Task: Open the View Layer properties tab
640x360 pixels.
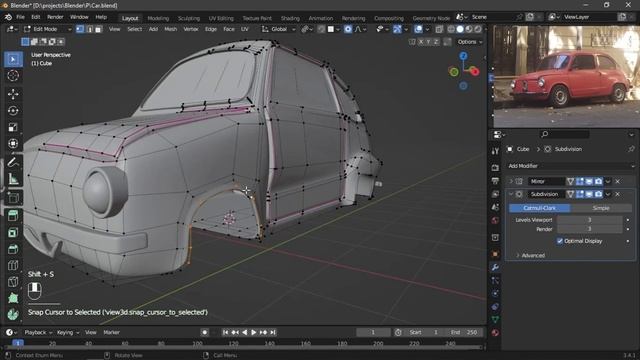Action: click(x=495, y=194)
